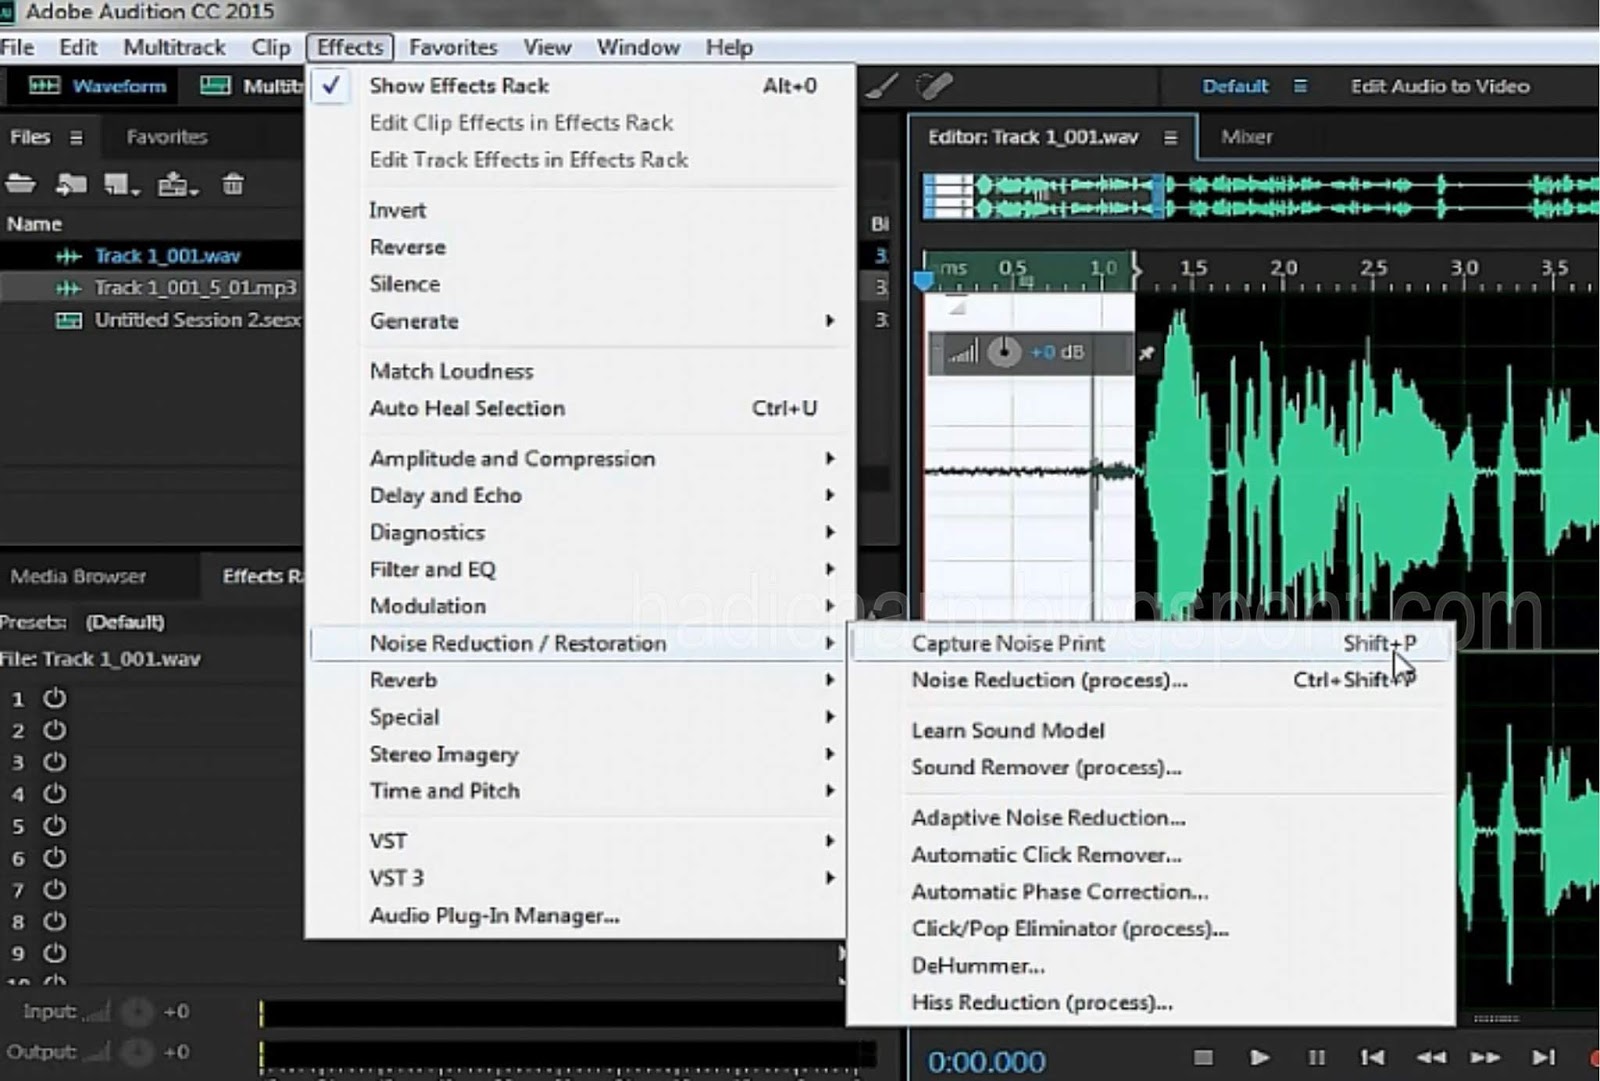Open the Presets (Default) dropdown
This screenshot has height=1081, width=1600.
125,622
